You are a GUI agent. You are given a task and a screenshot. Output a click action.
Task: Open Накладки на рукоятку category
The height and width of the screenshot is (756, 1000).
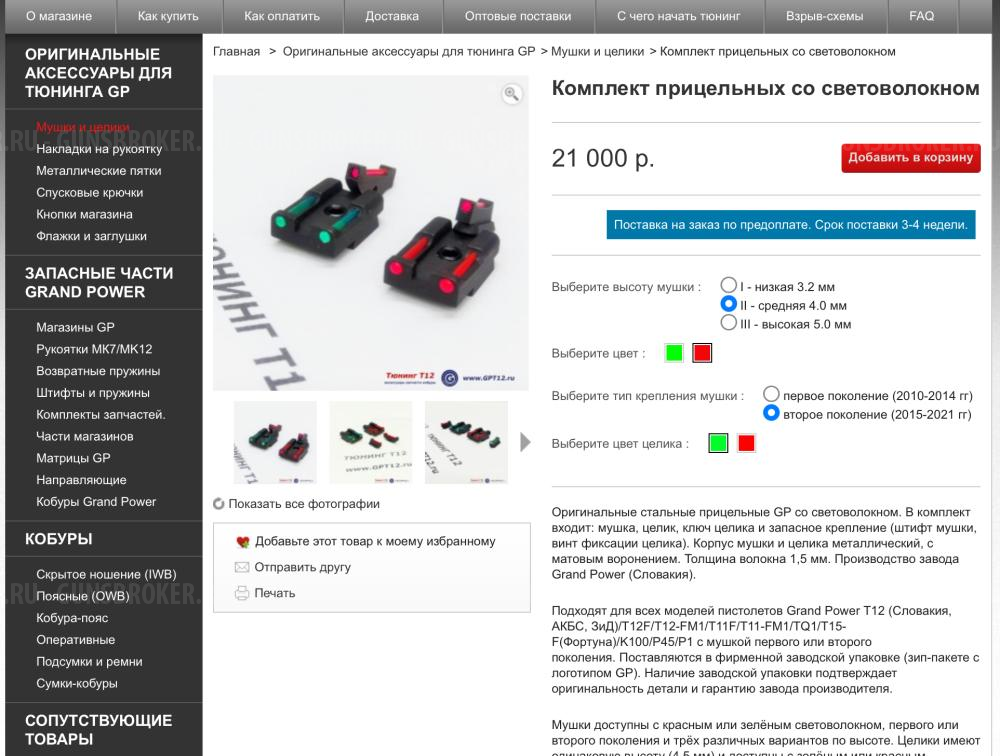(99, 149)
